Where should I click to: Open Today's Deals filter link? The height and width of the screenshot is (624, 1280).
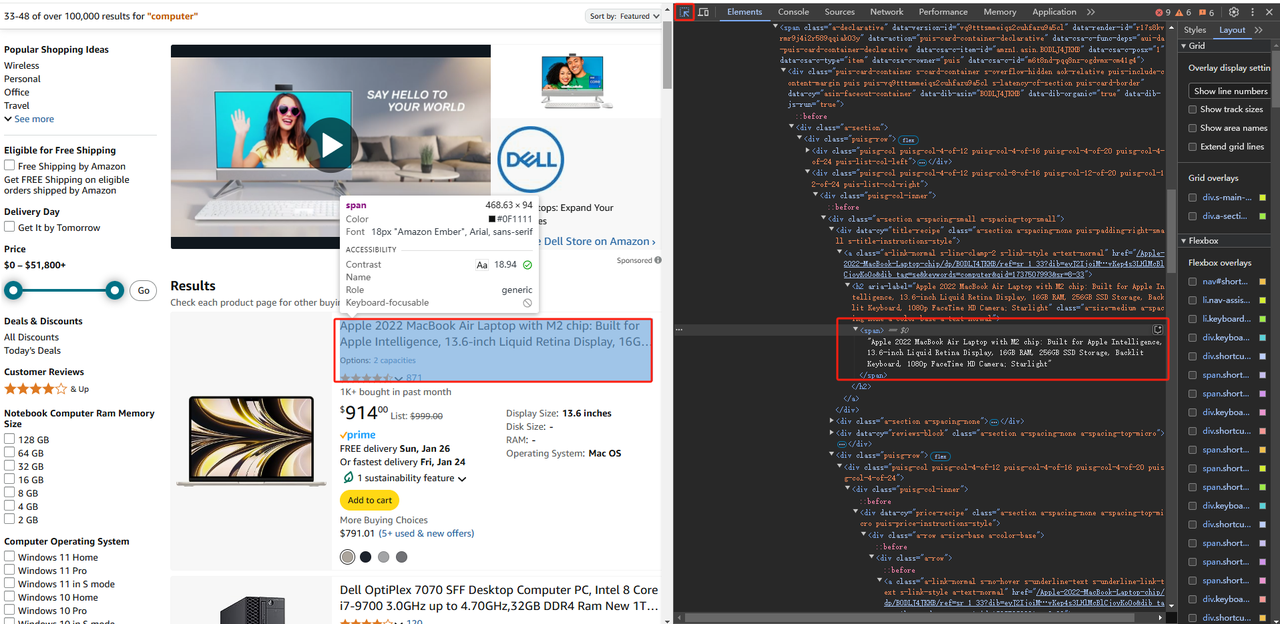32,350
